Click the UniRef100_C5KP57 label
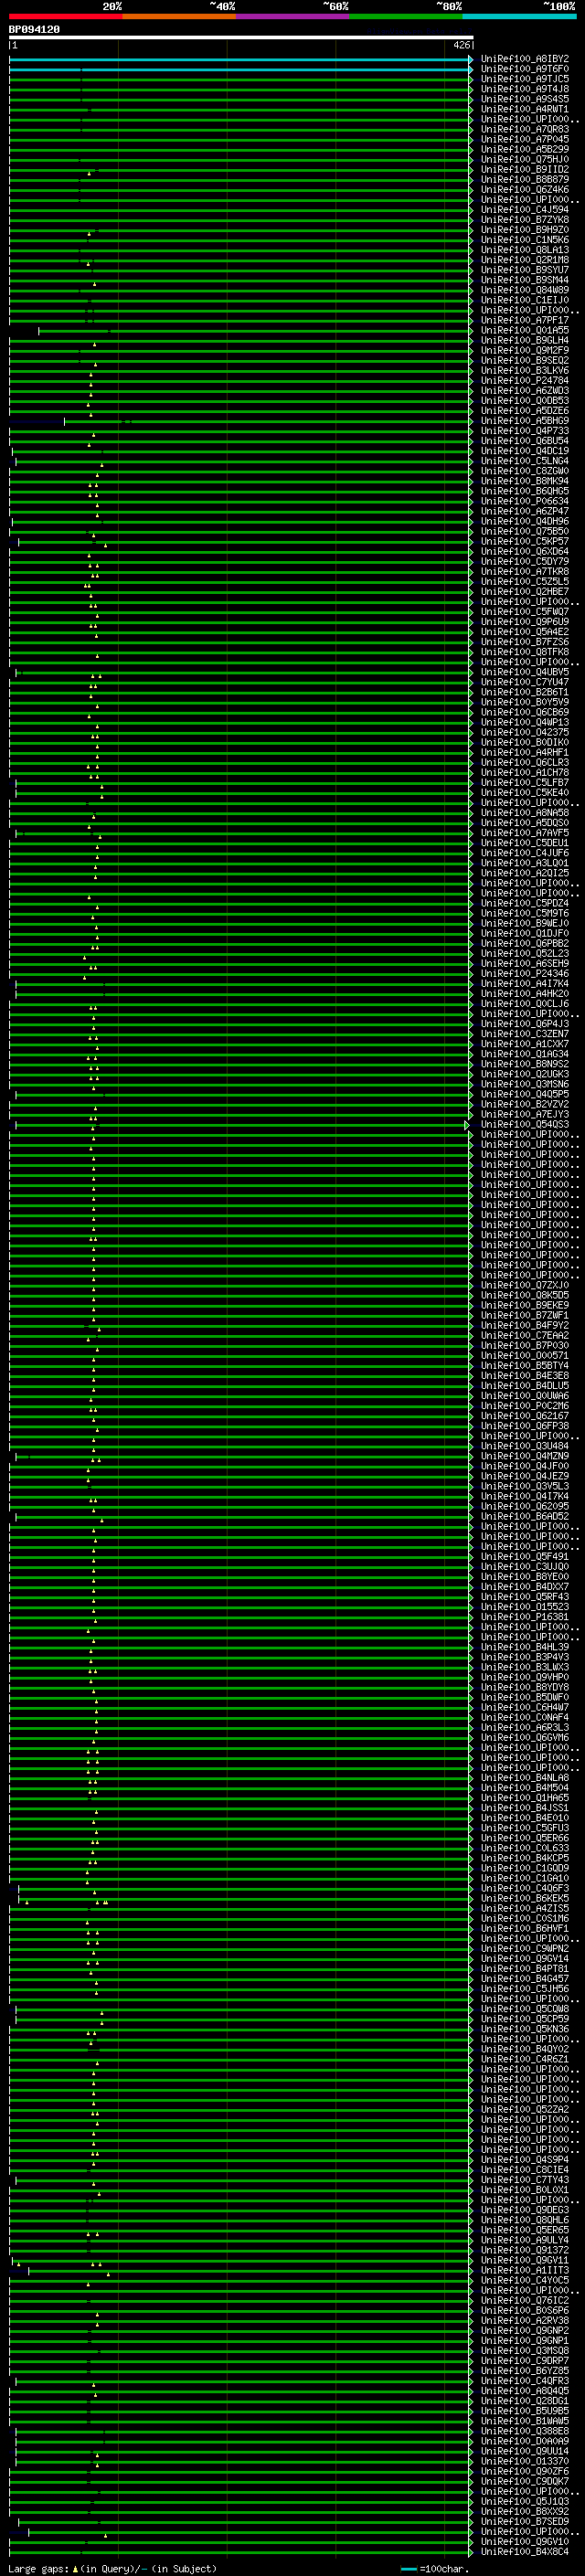Viewport: 585px width, 2576px height. [525, 541]
